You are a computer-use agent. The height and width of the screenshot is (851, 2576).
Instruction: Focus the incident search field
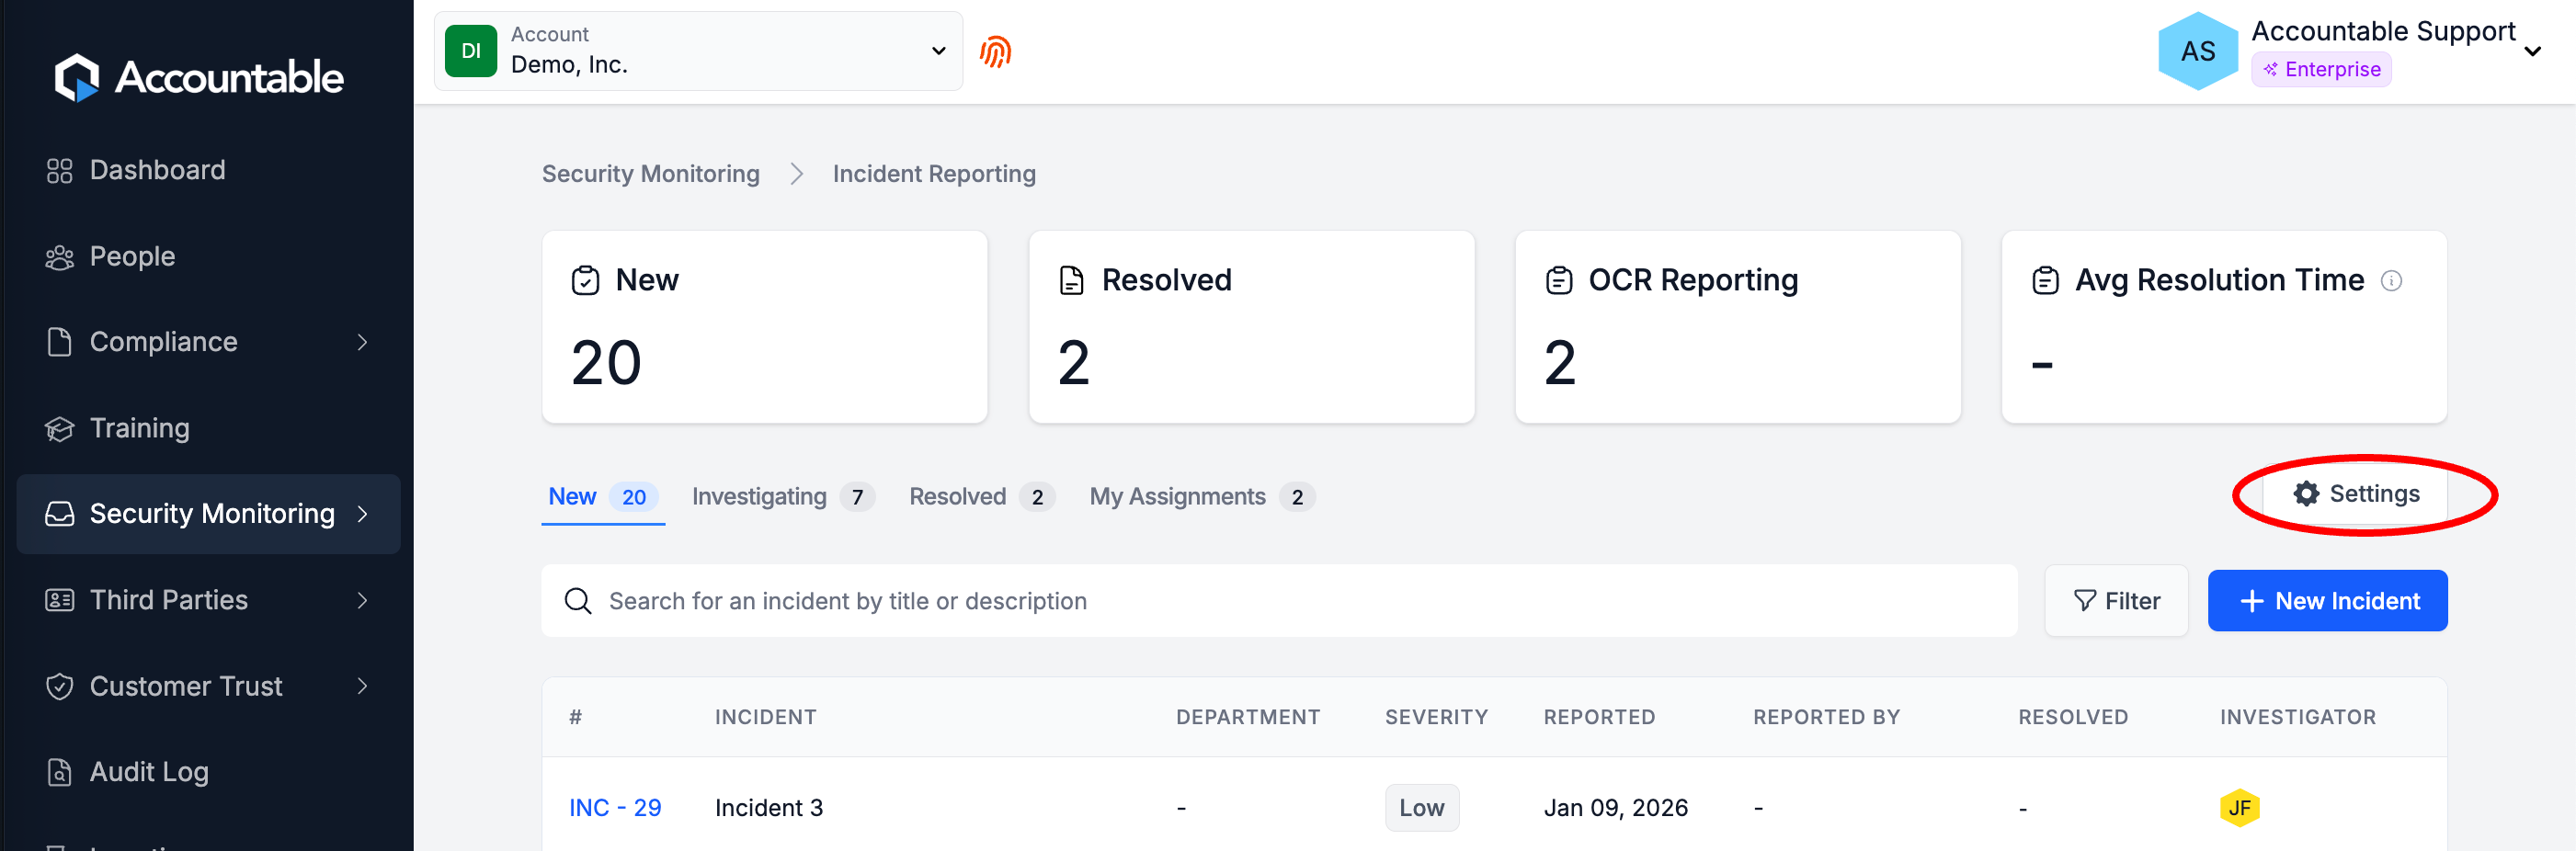(x=1279, y=601)
